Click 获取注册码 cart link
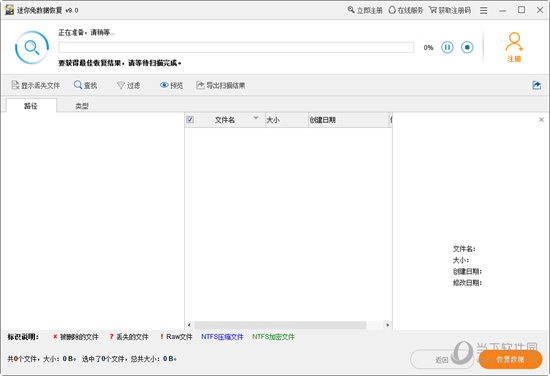Screen dimensions: 550x376 [450, 10]
